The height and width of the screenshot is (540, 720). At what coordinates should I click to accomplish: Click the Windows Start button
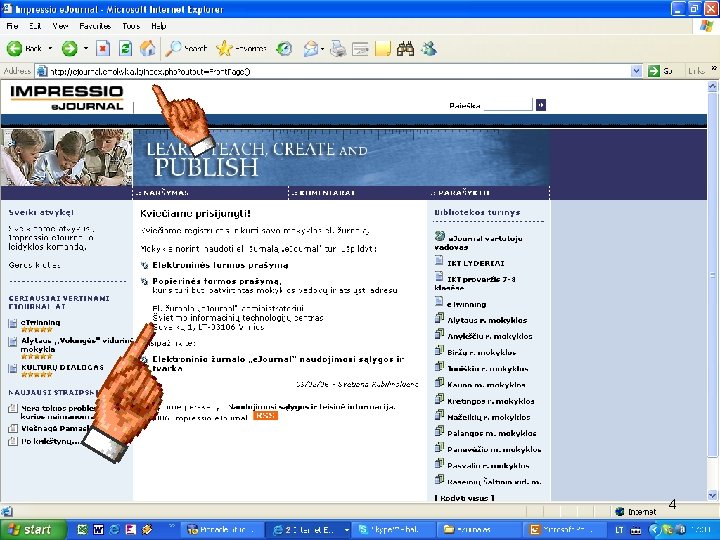point(33,530)
